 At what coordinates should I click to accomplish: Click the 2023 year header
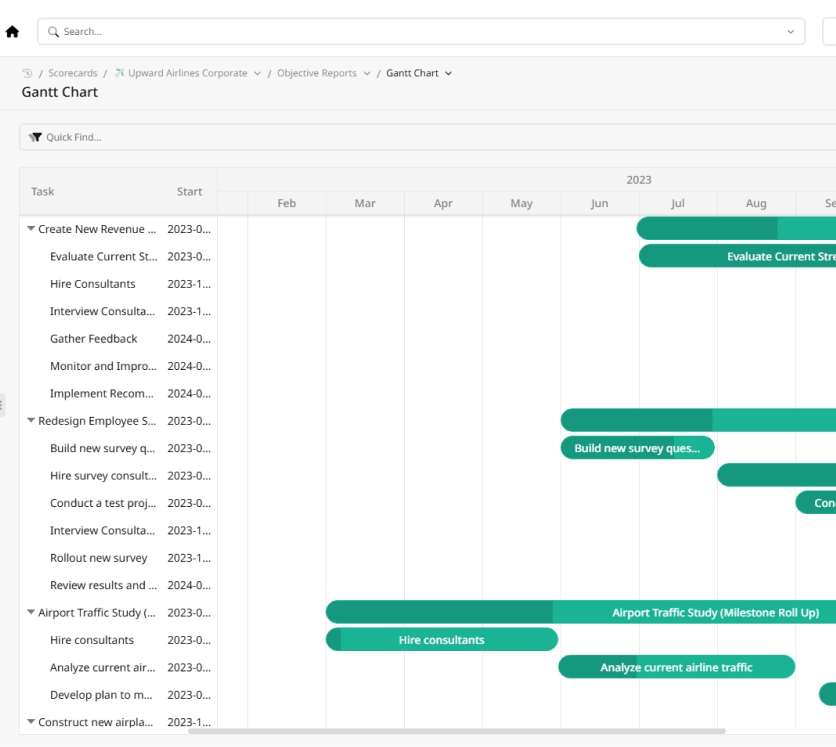(639, 180)
